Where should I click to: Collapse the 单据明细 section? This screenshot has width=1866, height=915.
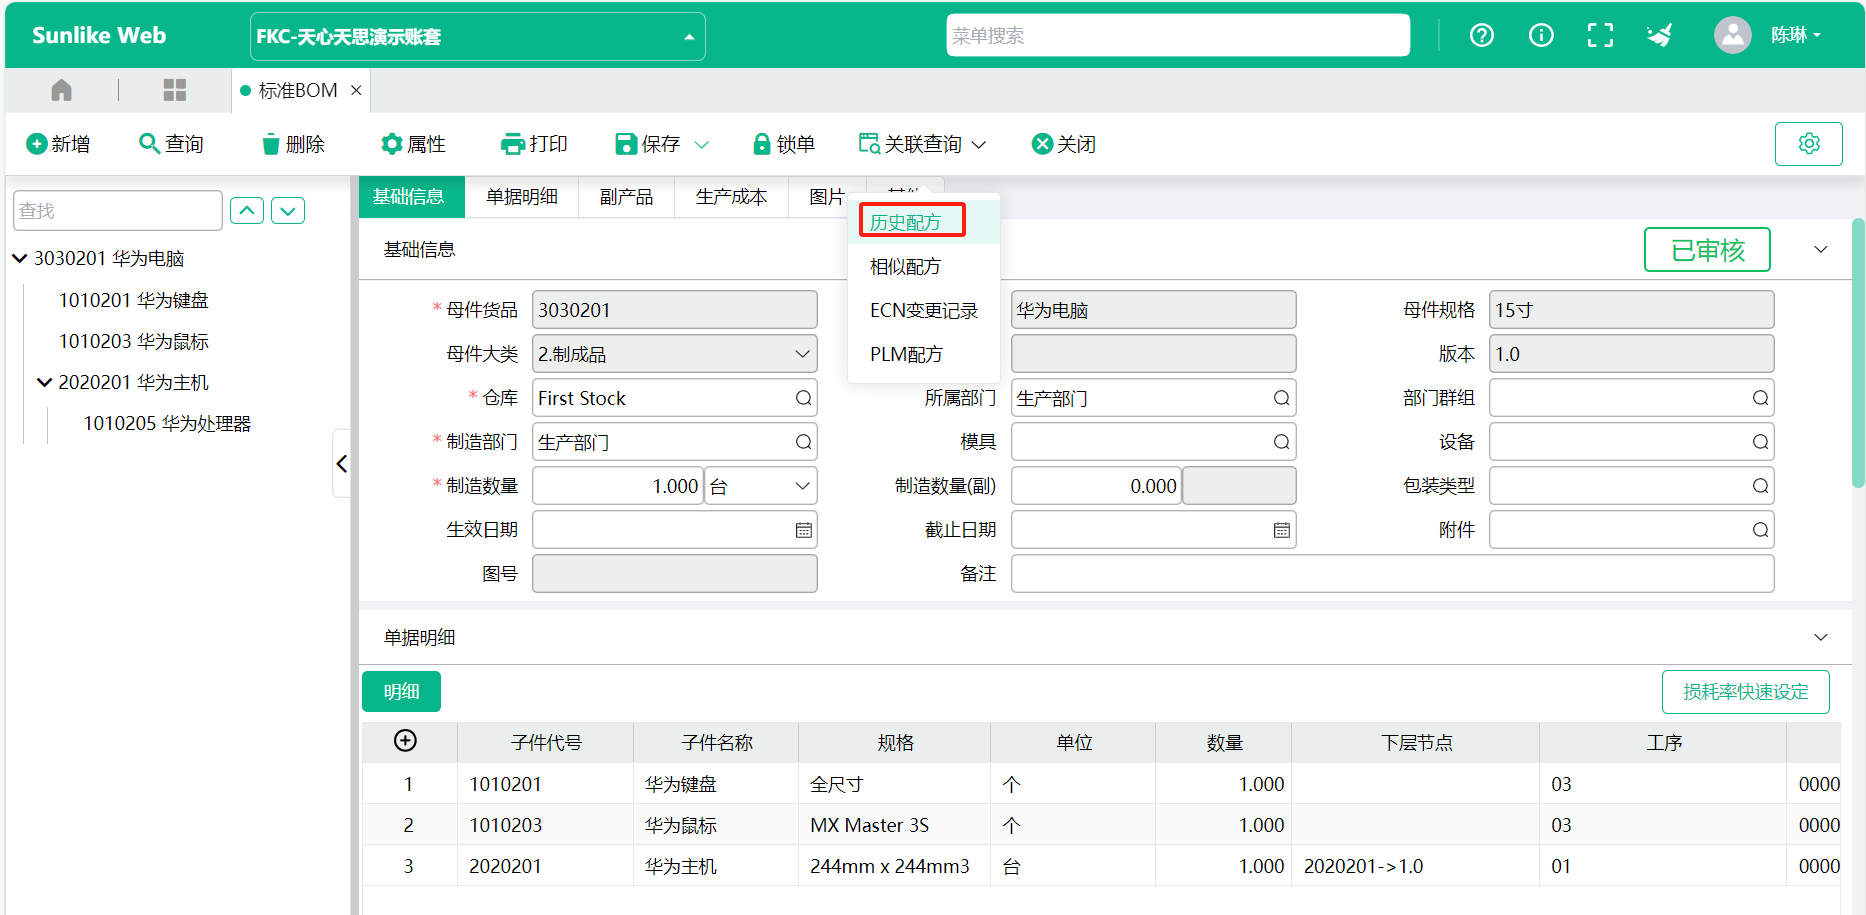click(1820, 637)
